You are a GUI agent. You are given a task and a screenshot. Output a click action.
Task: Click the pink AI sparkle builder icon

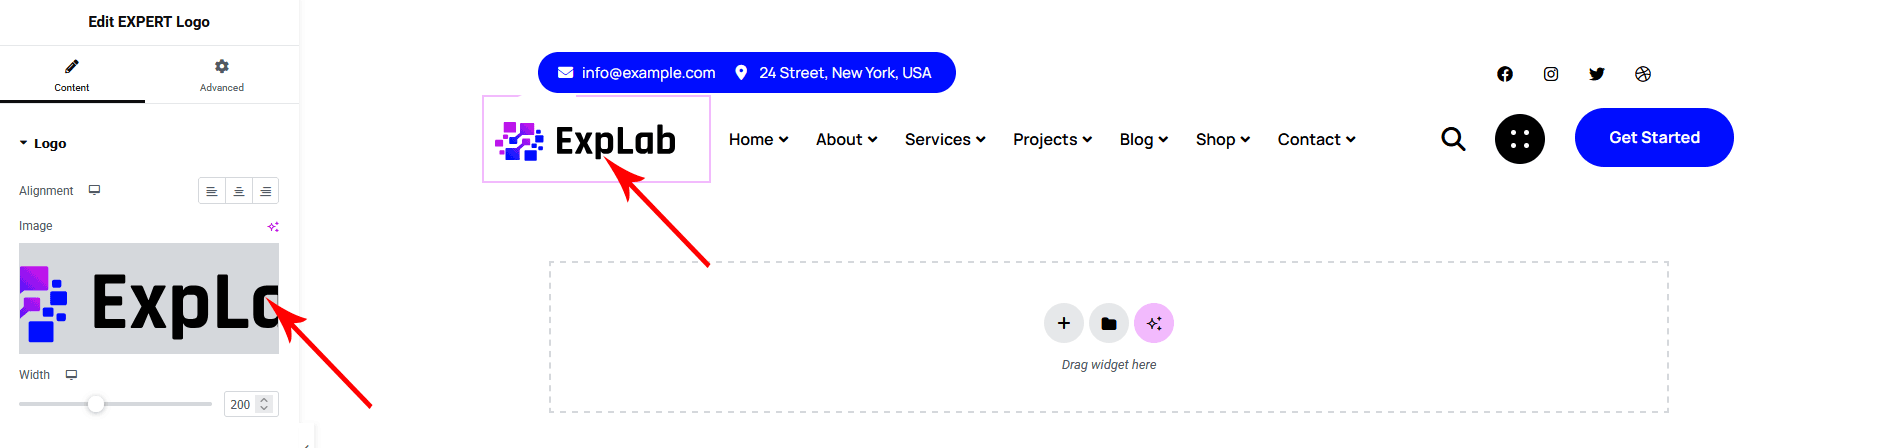[1153, 323]
